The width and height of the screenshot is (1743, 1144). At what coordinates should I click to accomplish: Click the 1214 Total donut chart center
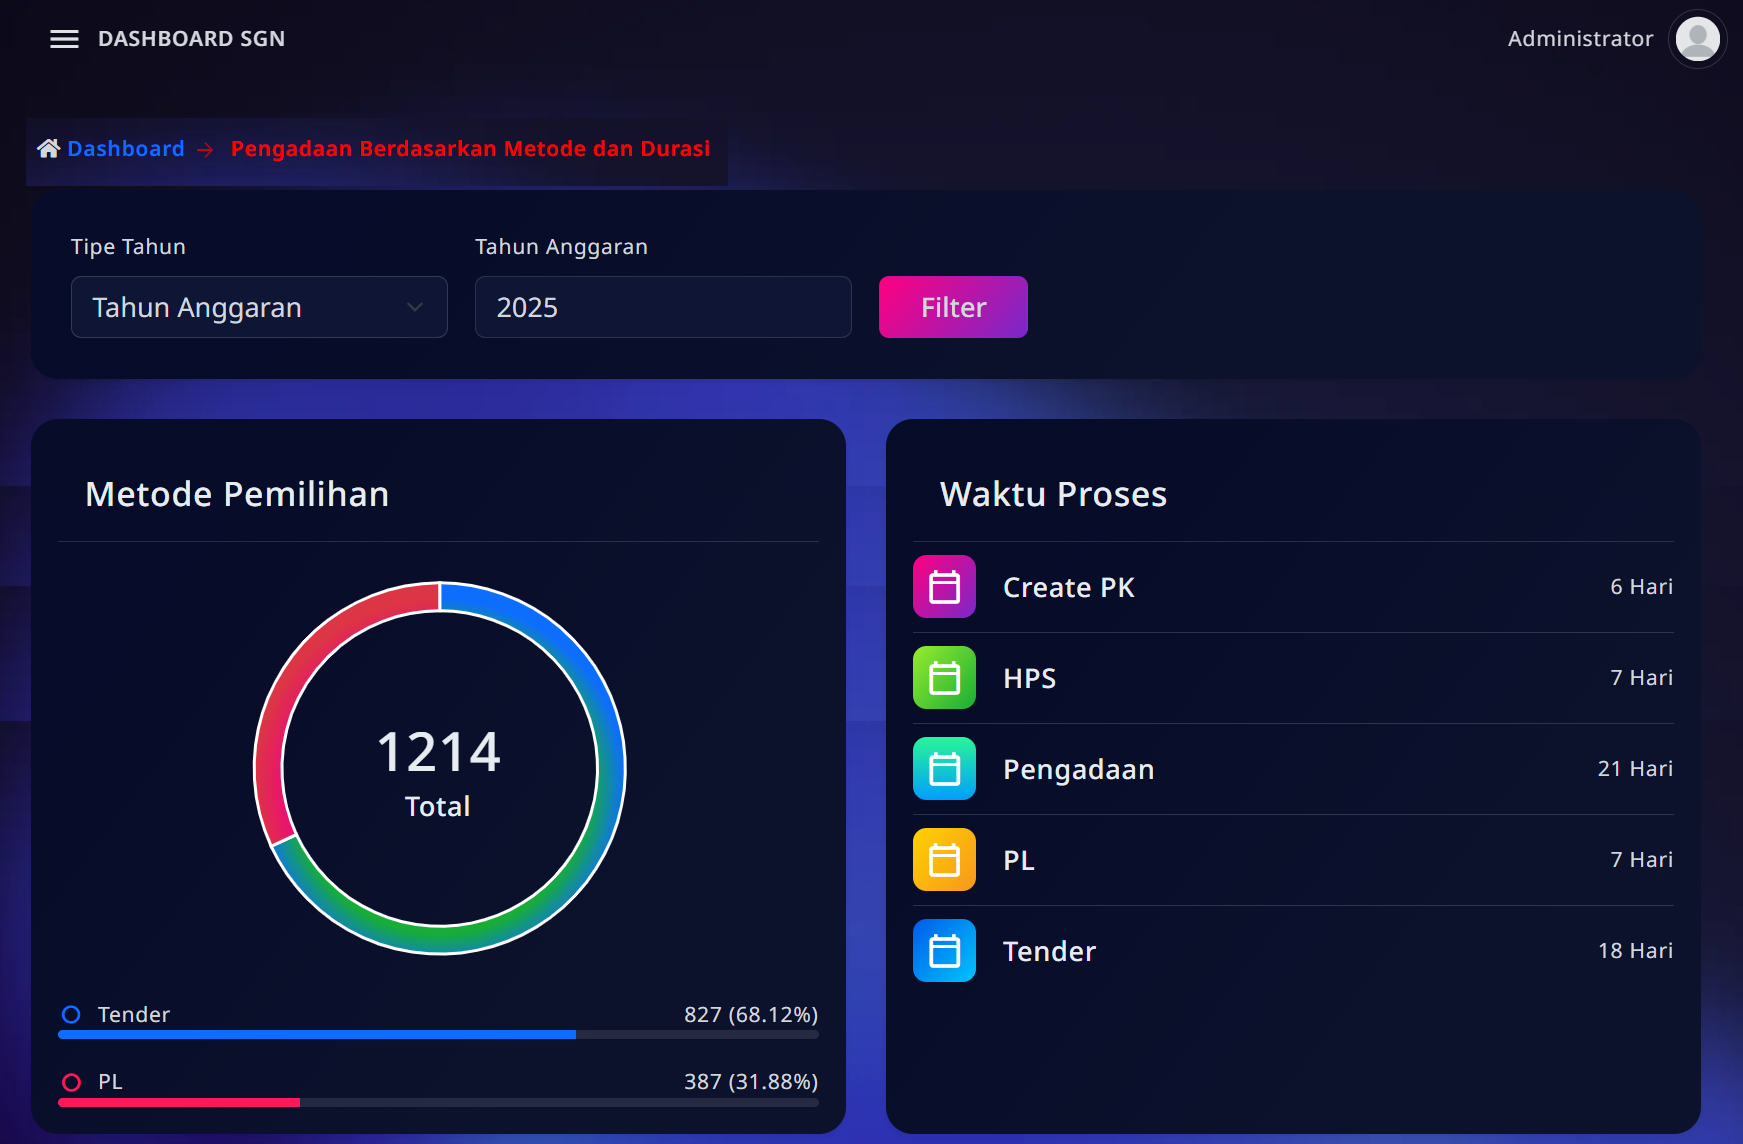439,768
